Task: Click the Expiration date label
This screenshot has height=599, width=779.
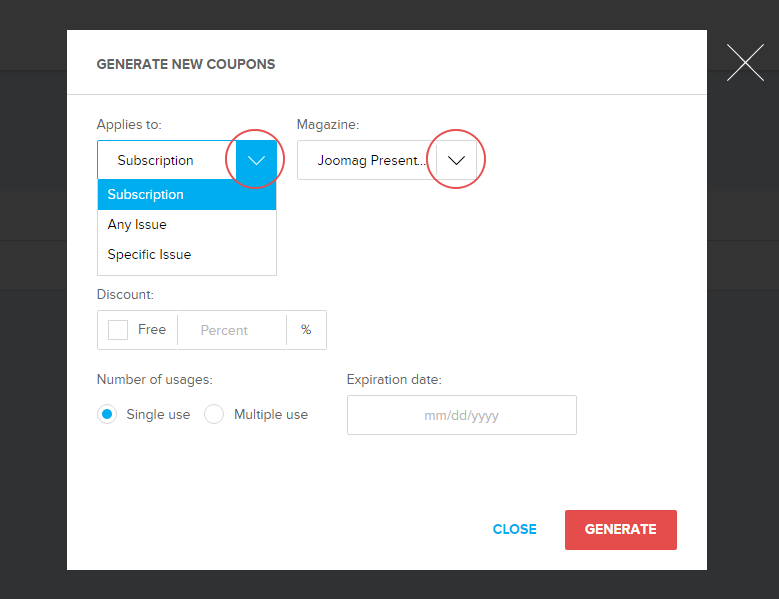Action: (x=394, y=380)
